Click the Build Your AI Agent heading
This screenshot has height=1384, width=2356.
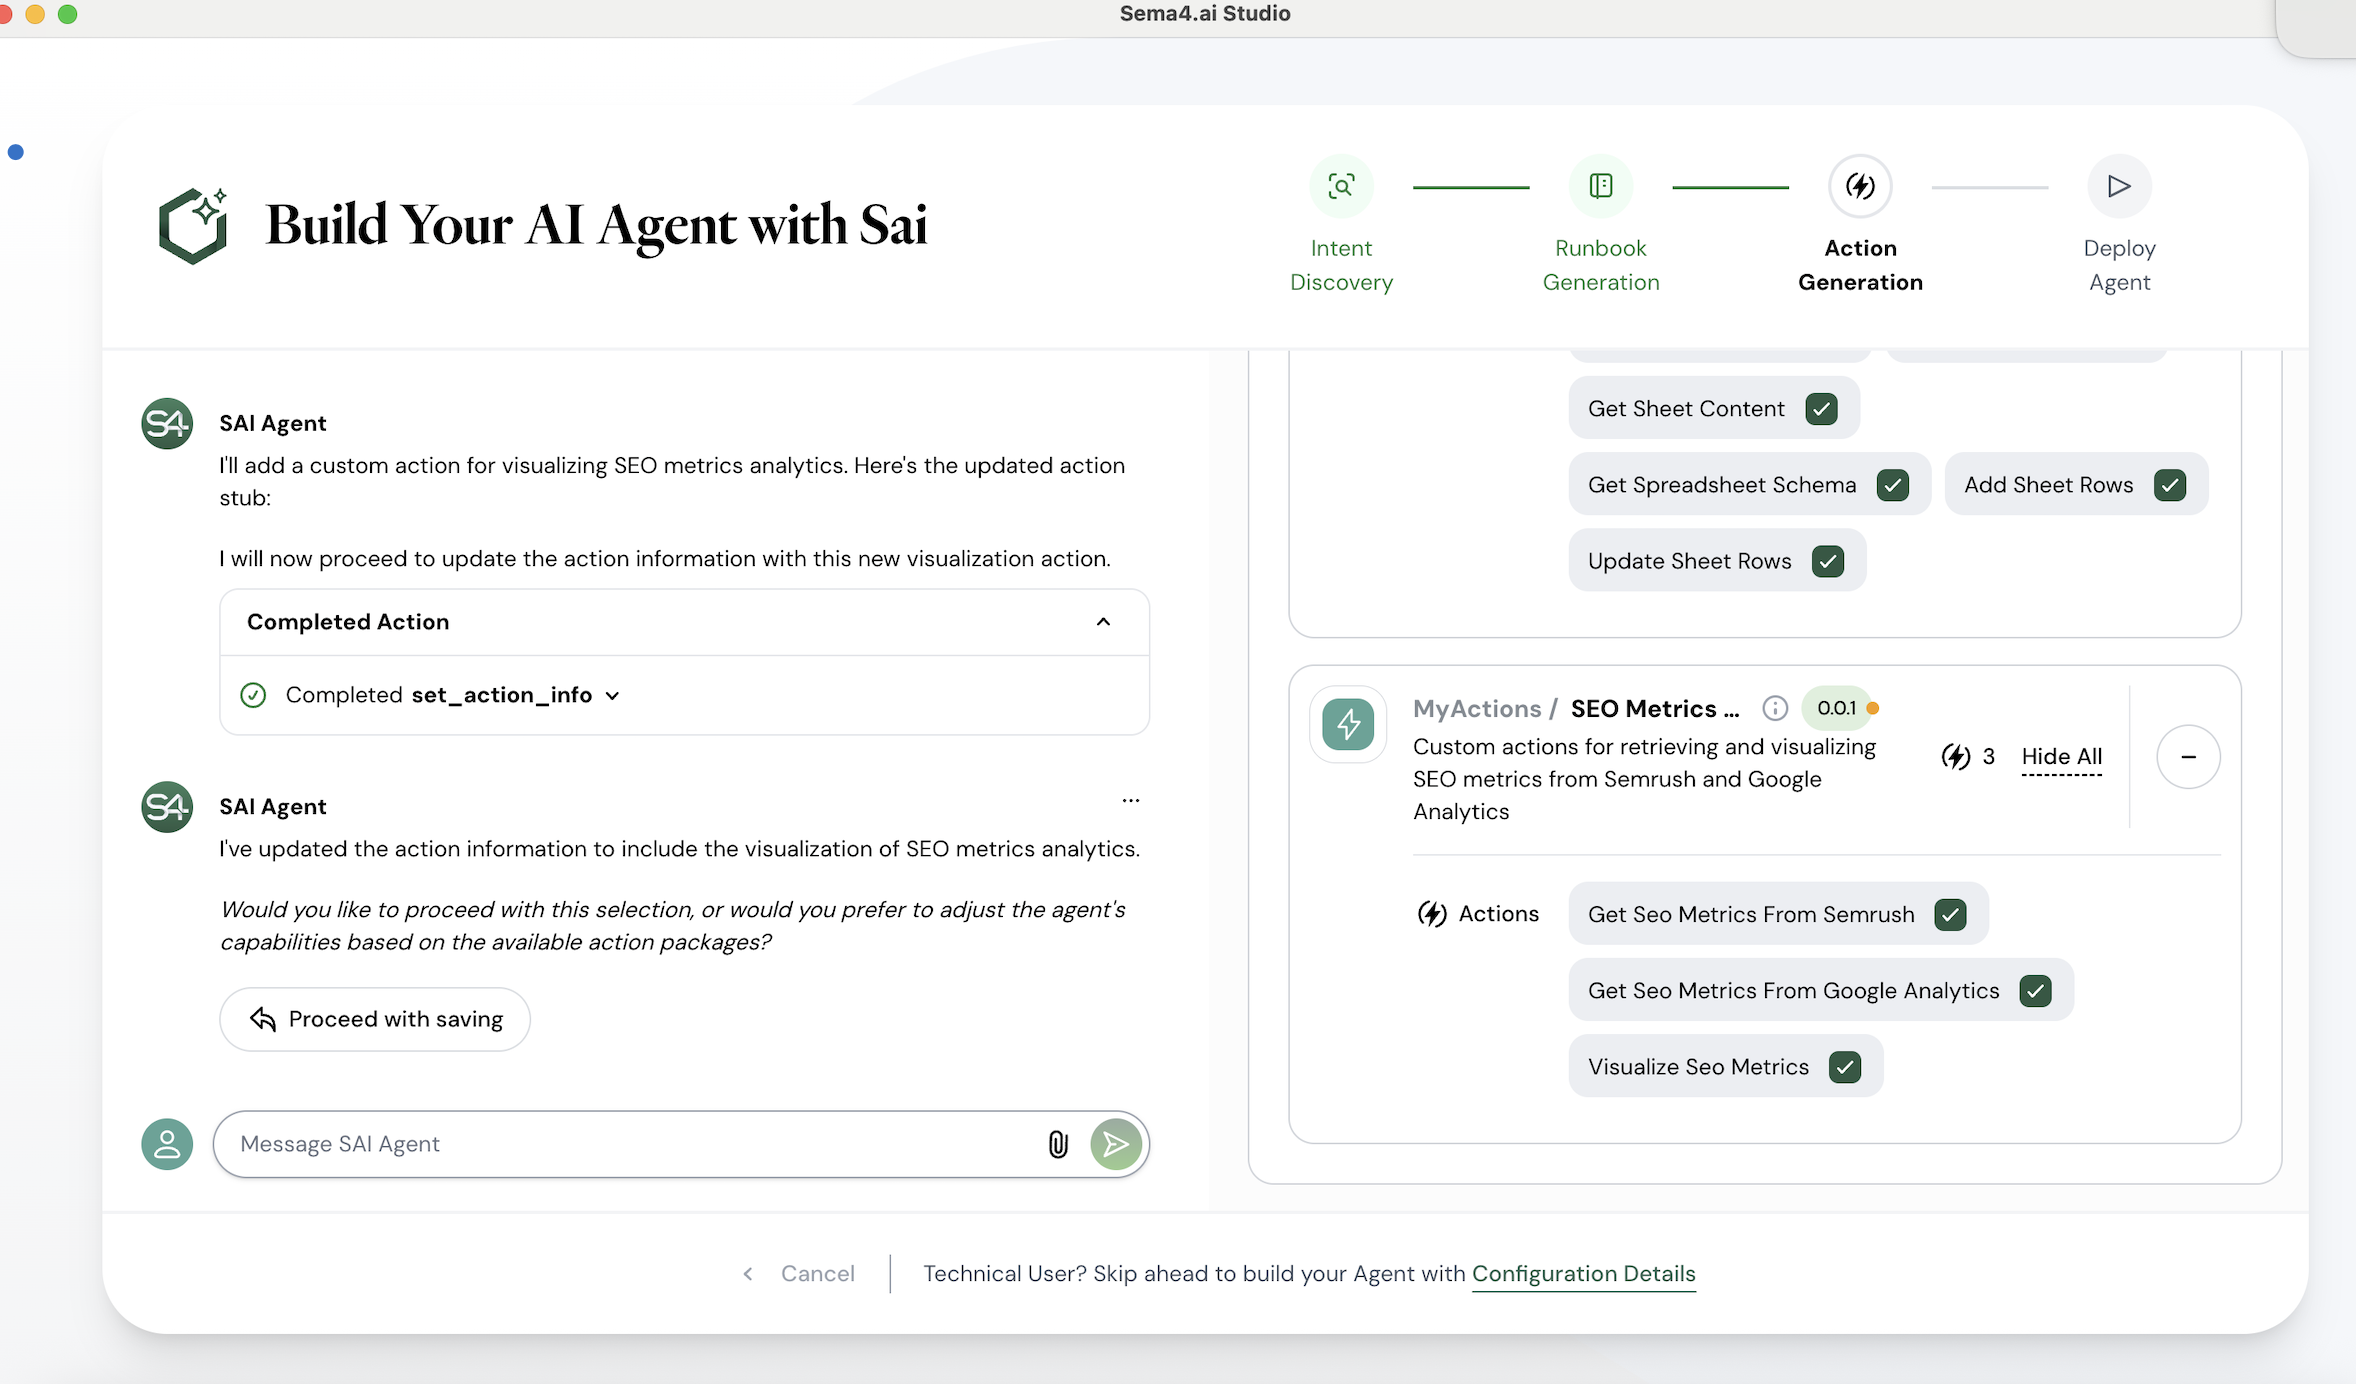tap(597, 225)
